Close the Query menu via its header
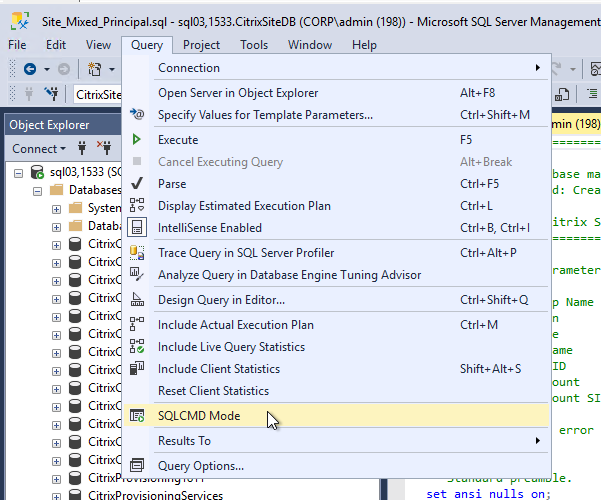 (x=147, y=45)
